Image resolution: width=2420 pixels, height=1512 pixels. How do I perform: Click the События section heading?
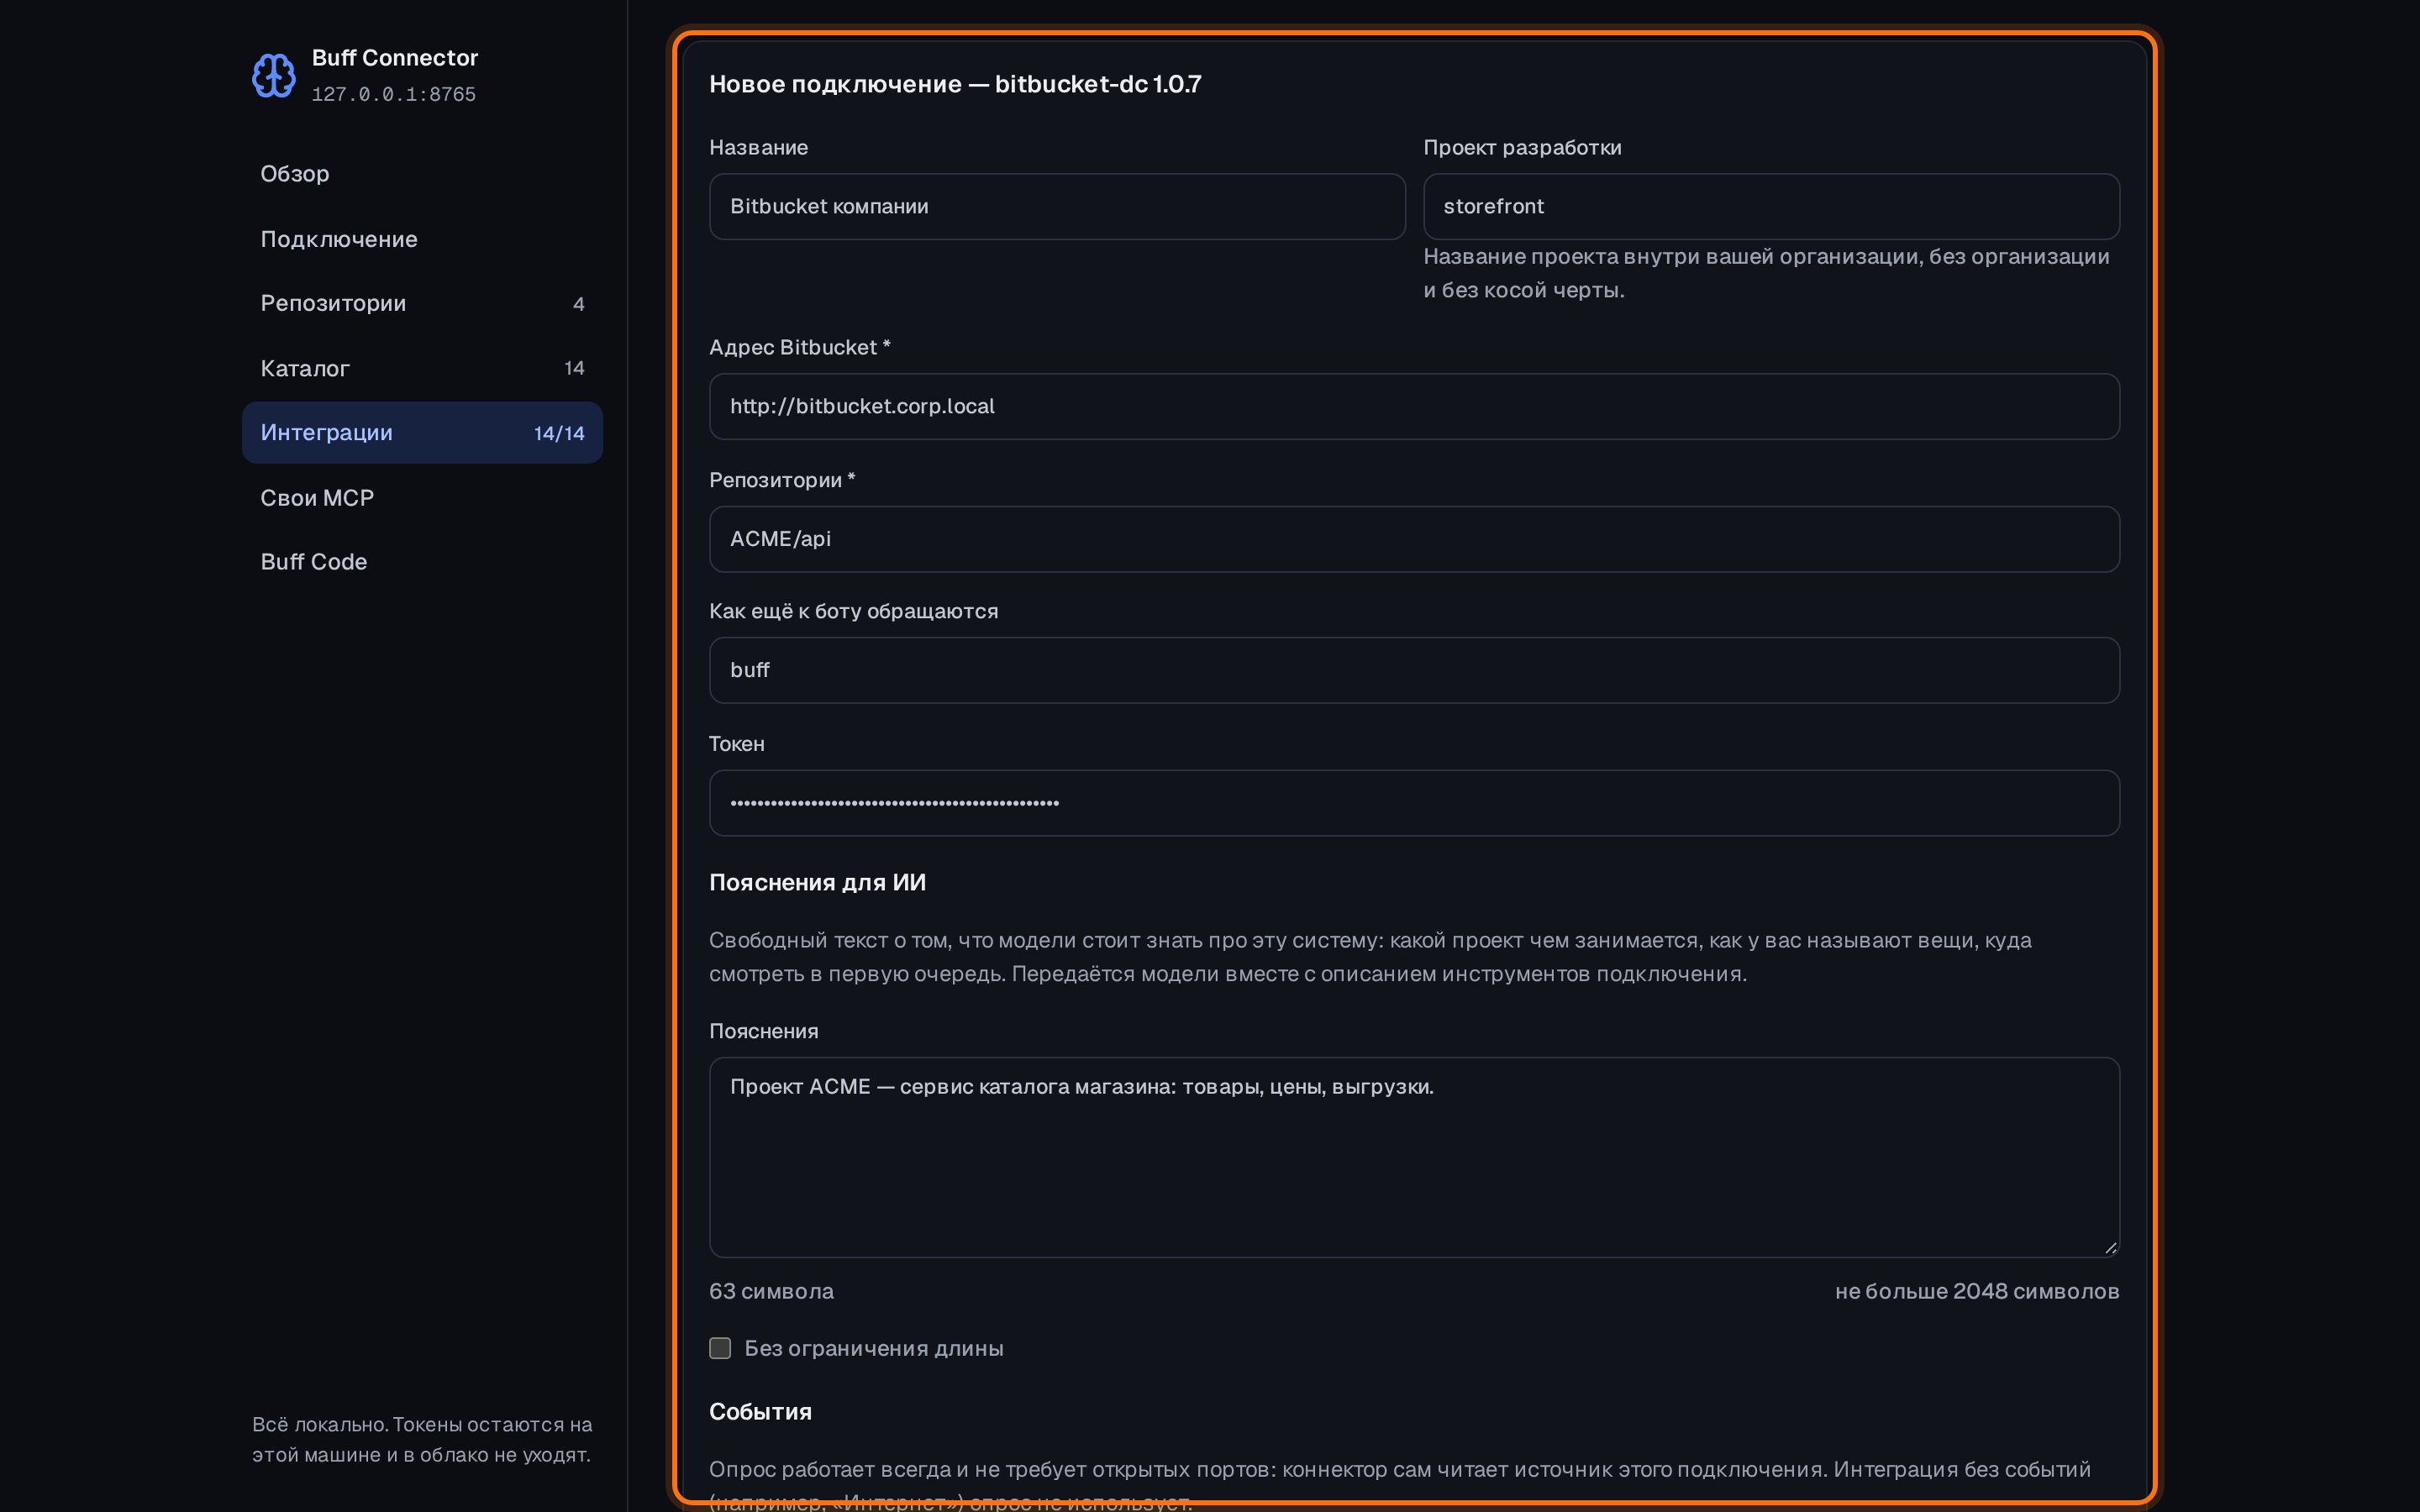[760, 1411]
